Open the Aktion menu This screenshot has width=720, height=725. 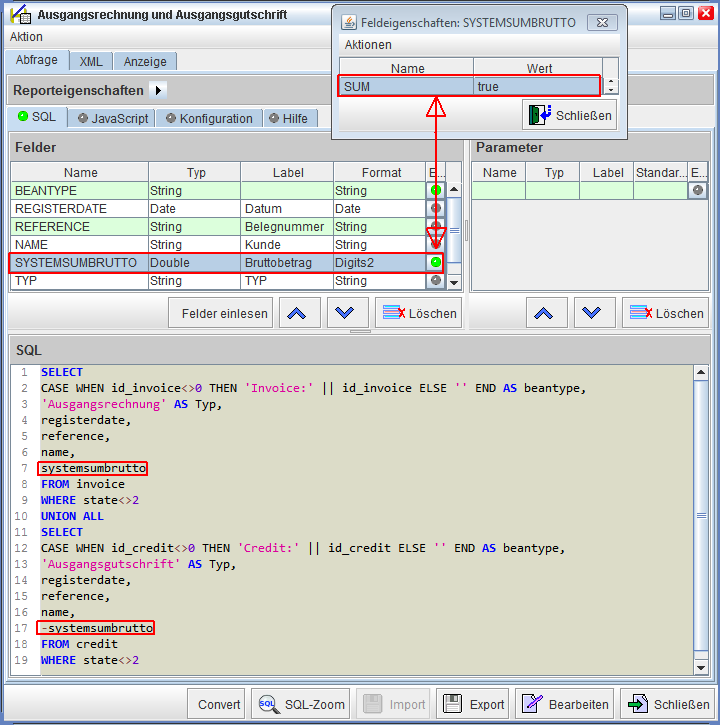pyautogui.click(x=26, y=37)
